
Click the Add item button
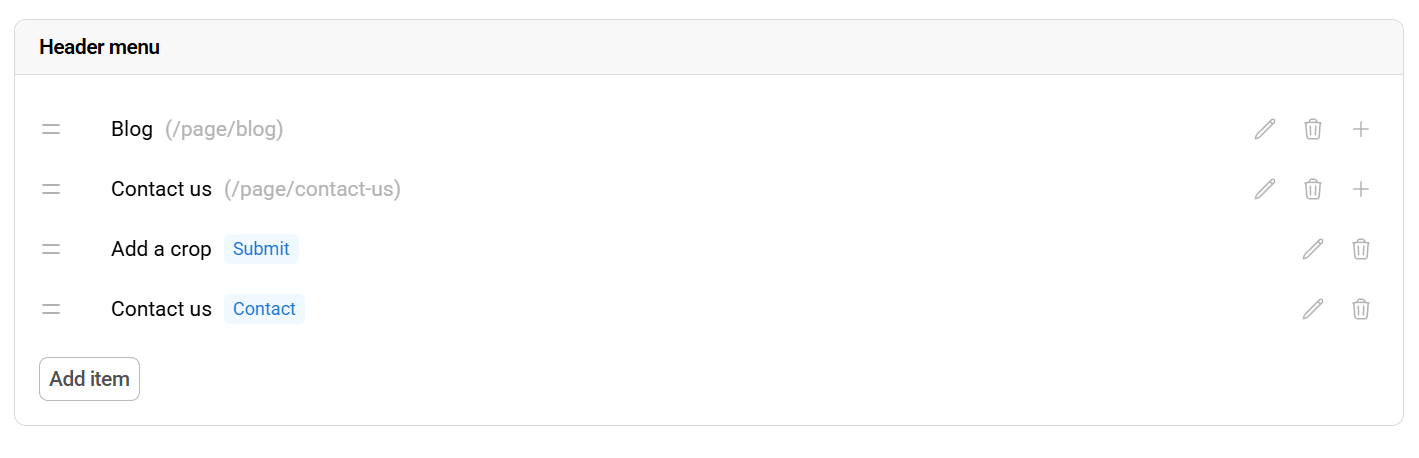pos(89,379)
